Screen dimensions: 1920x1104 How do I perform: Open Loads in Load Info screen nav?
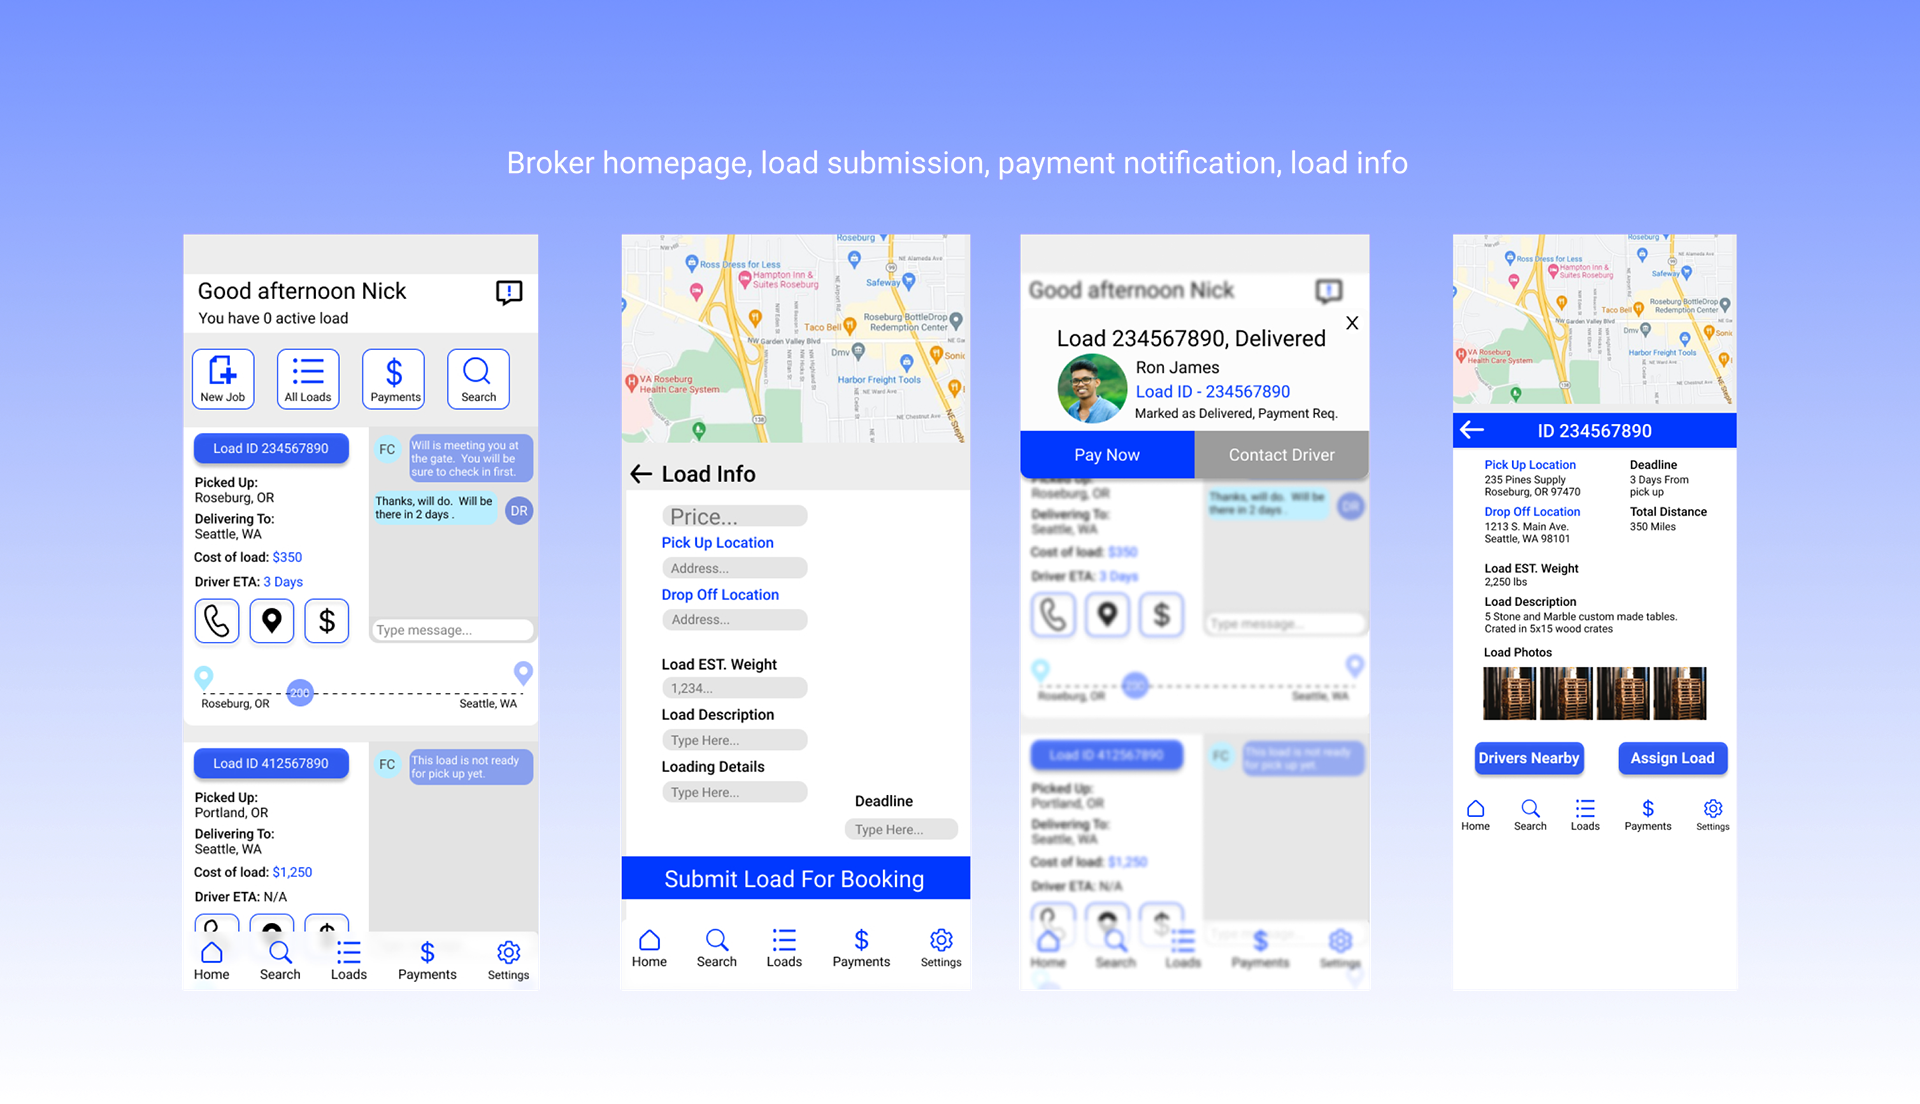click(x=784, y=949)
